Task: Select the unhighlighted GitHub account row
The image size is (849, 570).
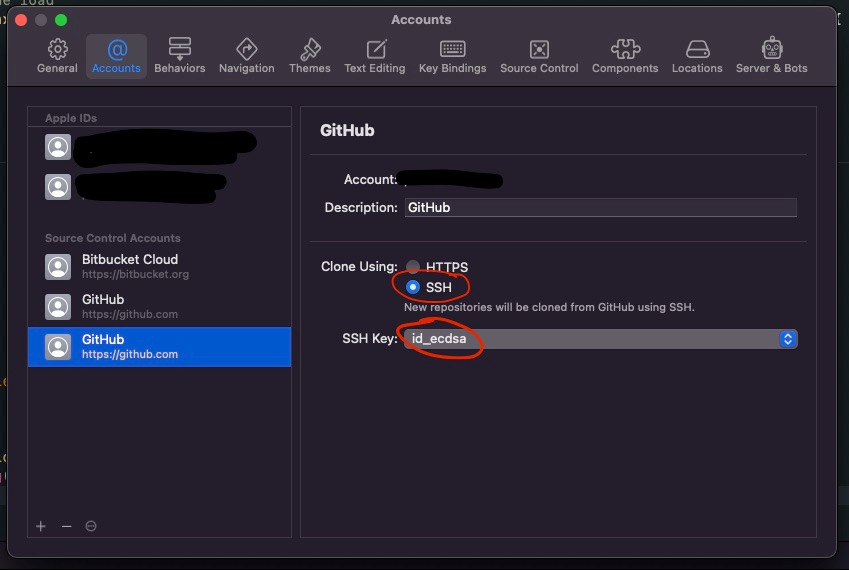Action: (159, 306)
